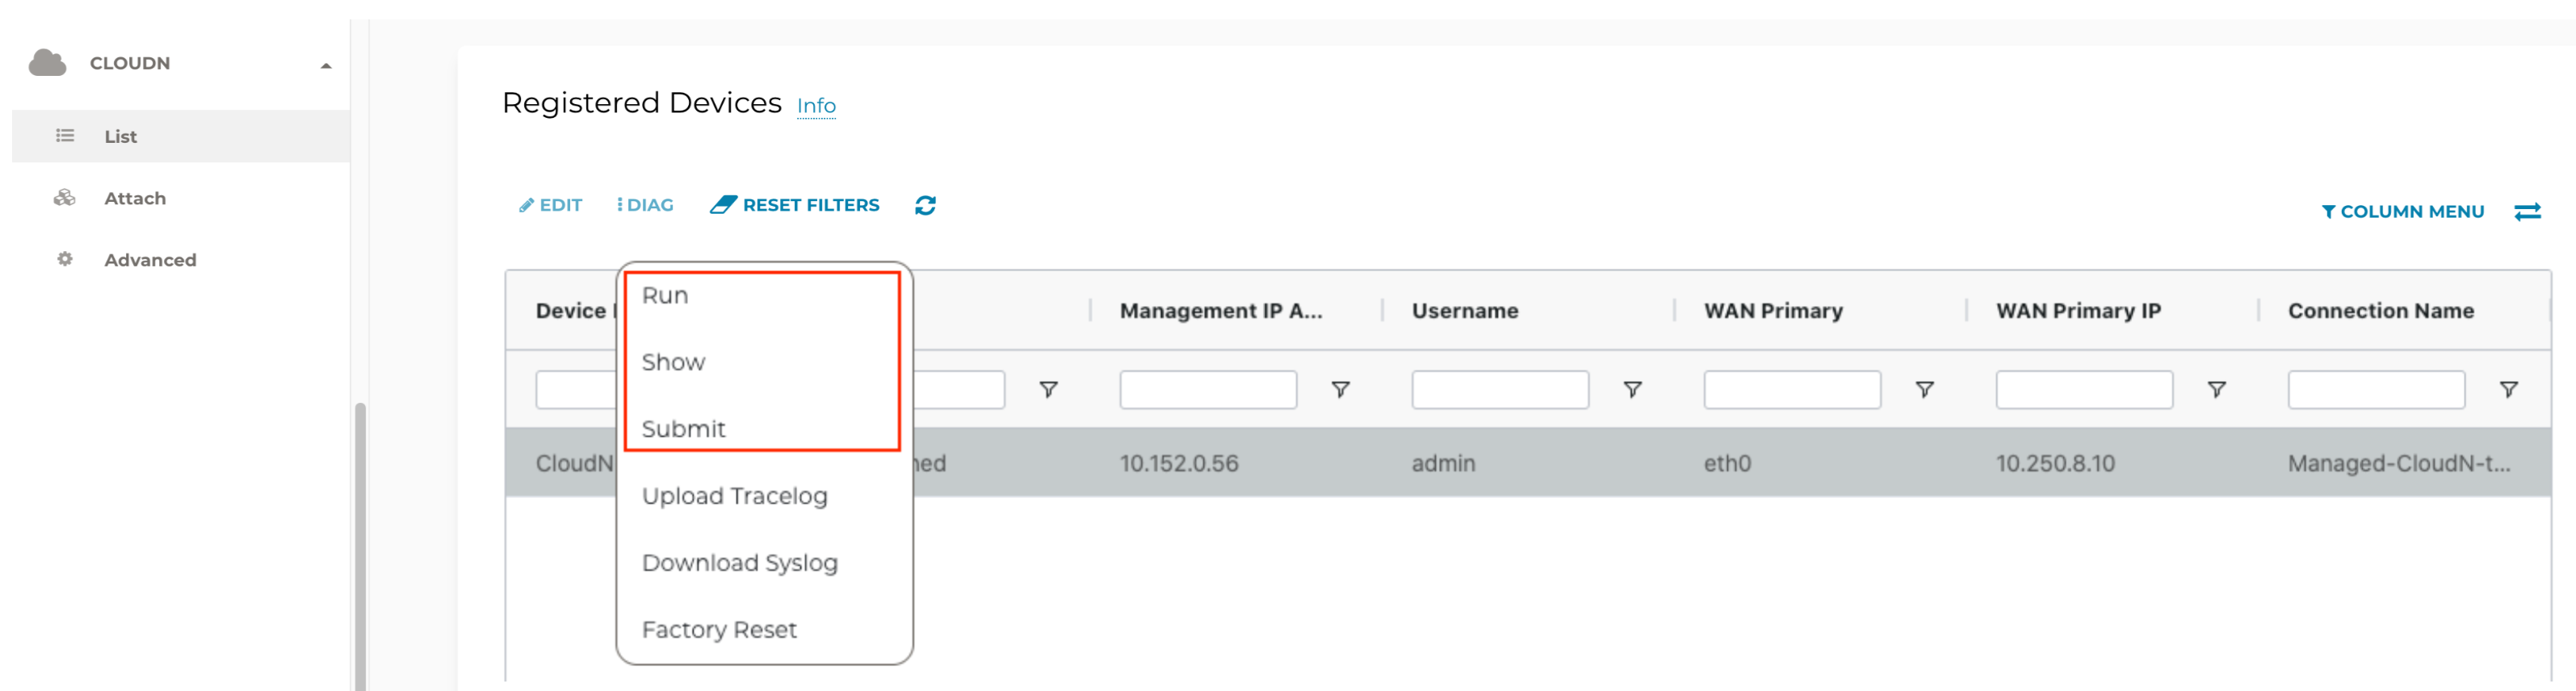Collapse the CLOUDN sidebar section arrow
This screenshot has height=691, width=2576.
(325, 65)
